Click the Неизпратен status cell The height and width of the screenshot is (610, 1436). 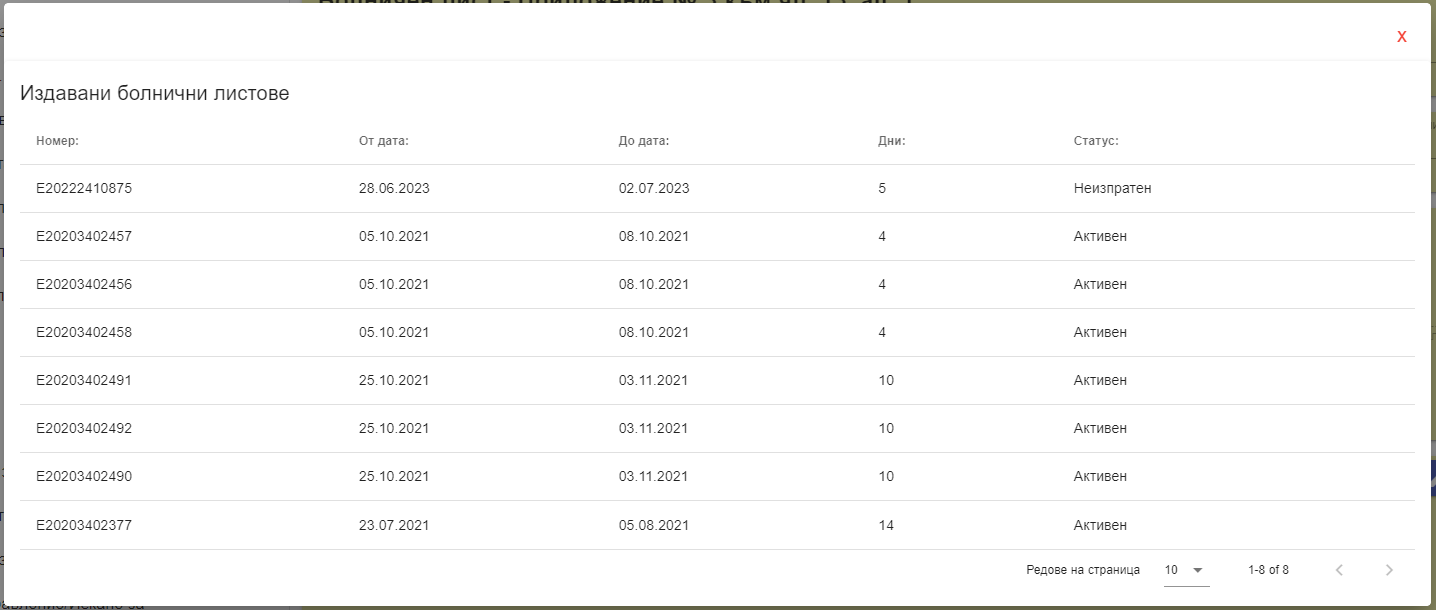click(1113, 188)
